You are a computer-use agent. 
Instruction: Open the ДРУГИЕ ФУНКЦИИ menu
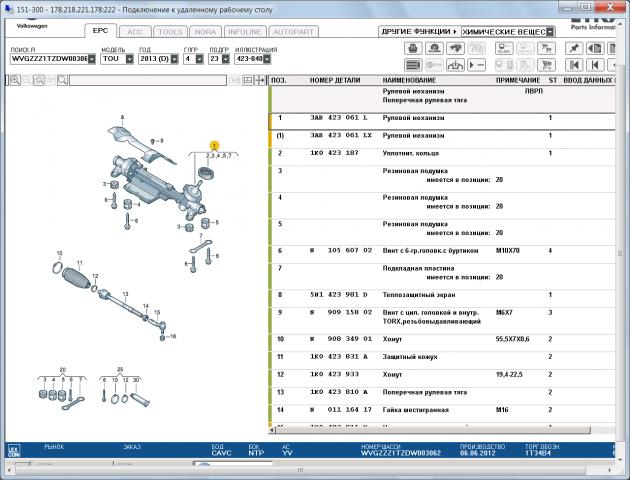[419, 31]
